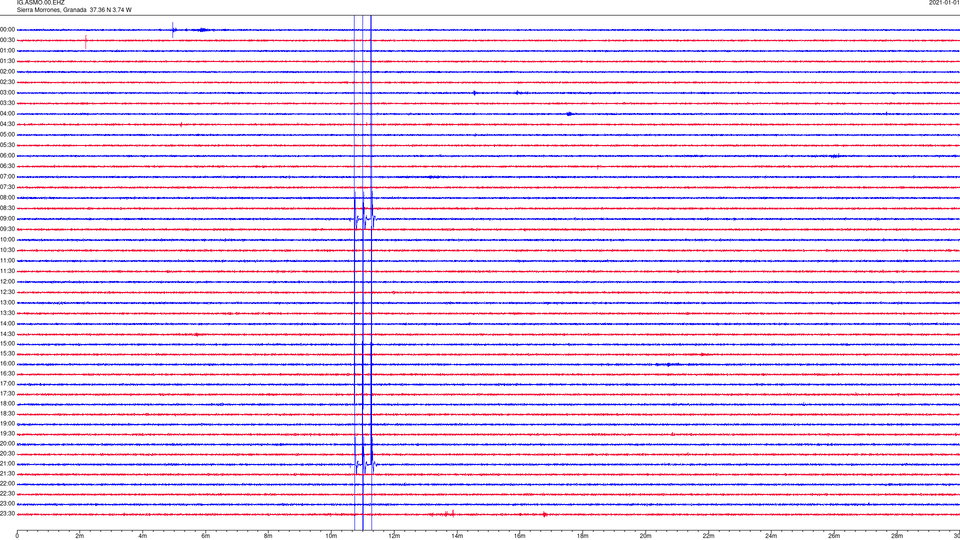This screenshot has width=960, height=540.
Task: Select the 03:00 trace time label
Action: point(7,92)
